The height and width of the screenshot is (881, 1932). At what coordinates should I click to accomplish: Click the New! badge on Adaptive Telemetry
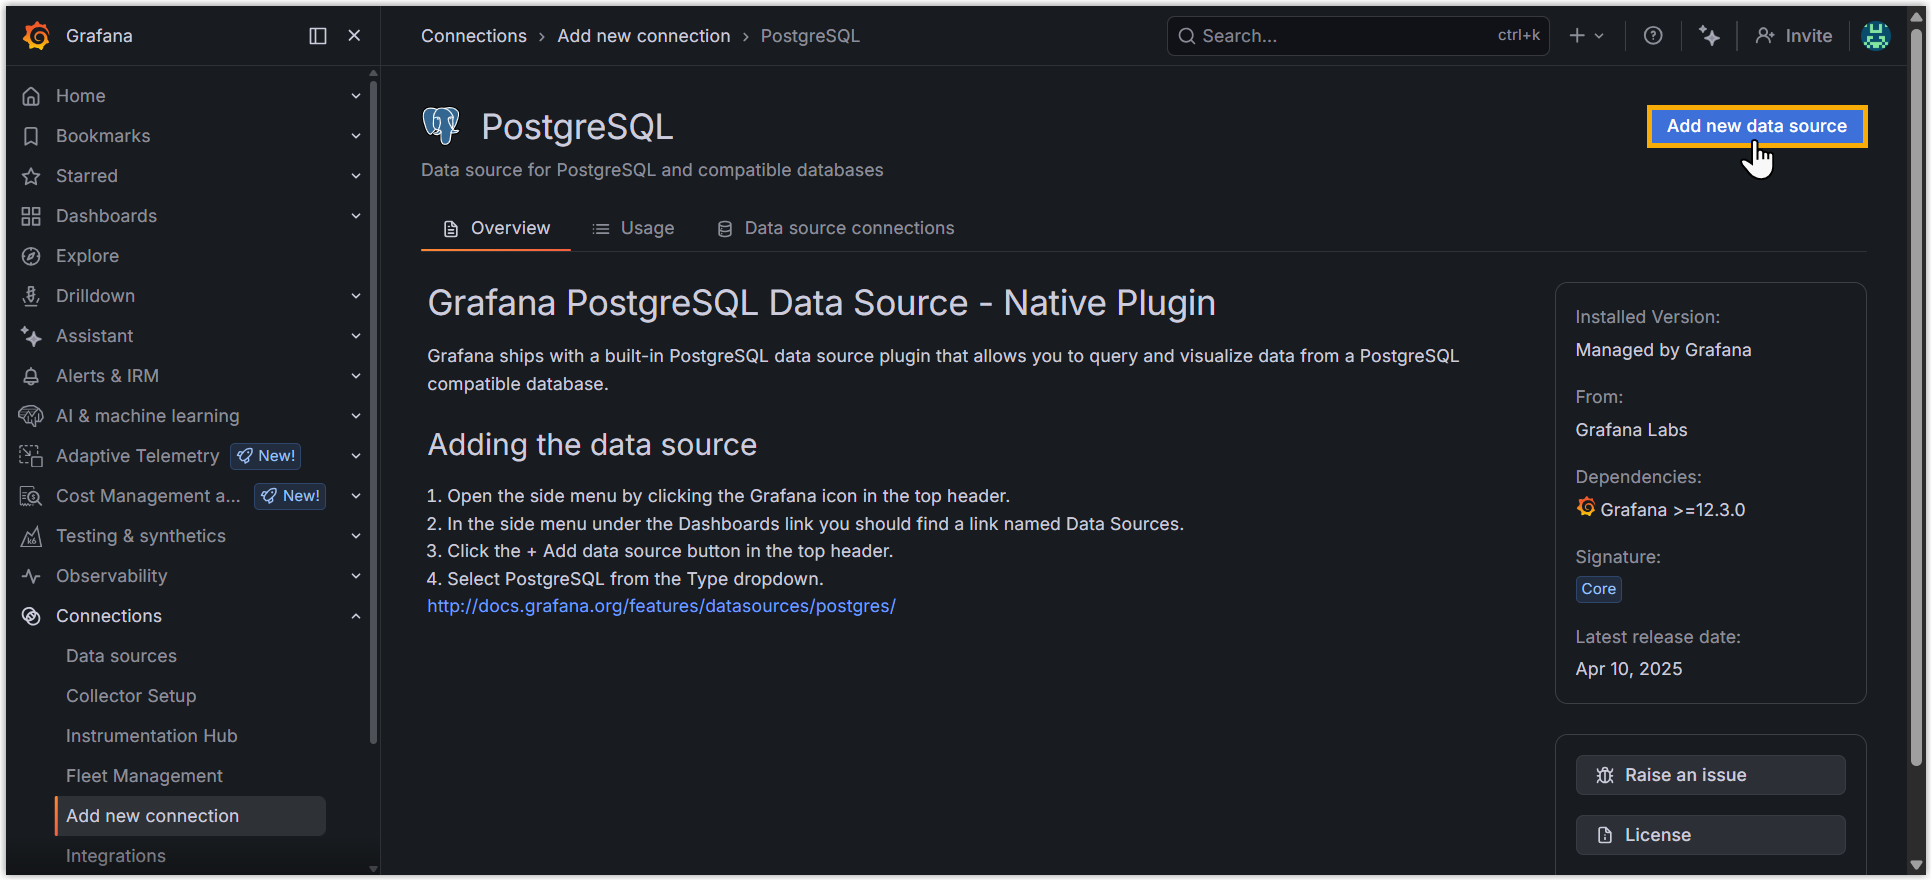[266, 456]
